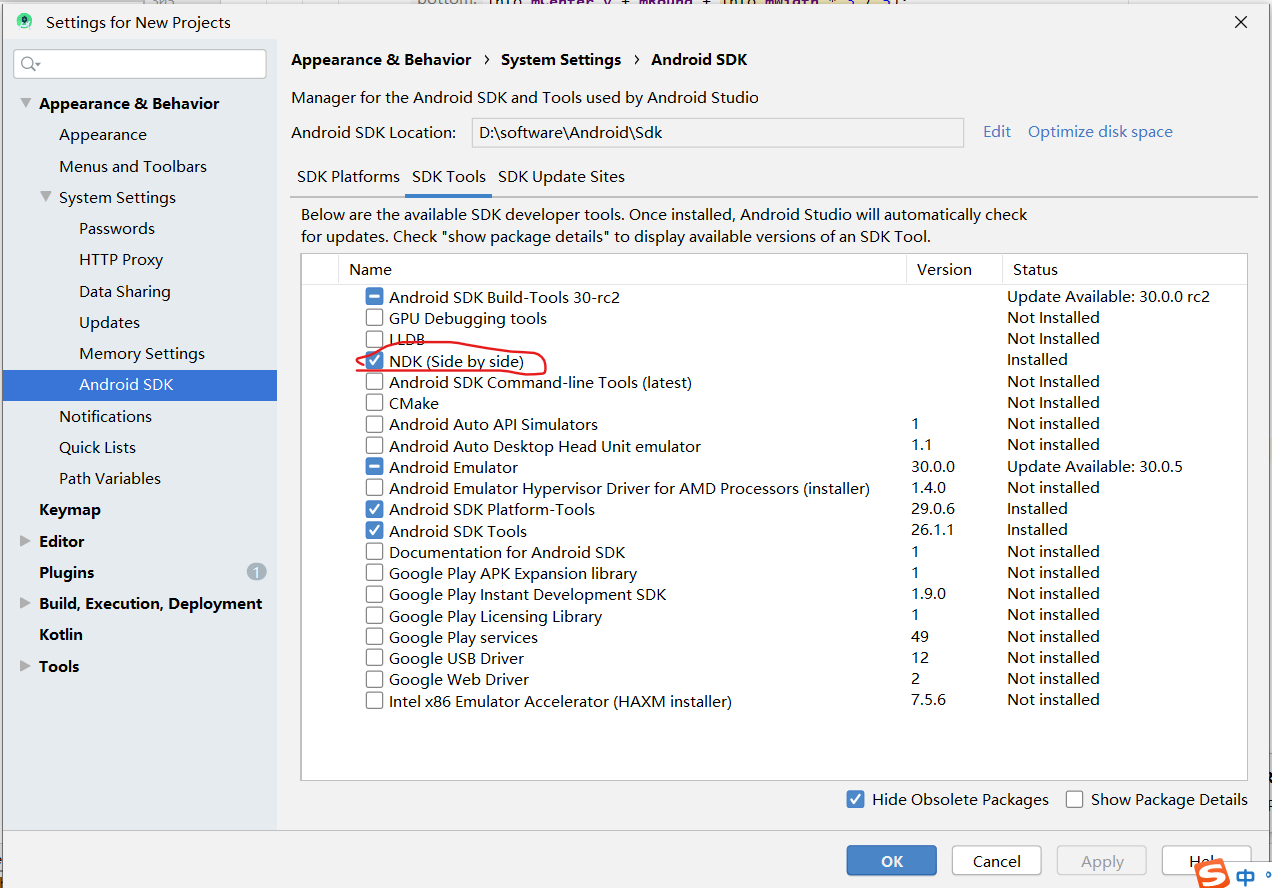Check Google USB Driver checkbox
The width and height of the screenshot is (1272, 888).
[x=374, y=658]
